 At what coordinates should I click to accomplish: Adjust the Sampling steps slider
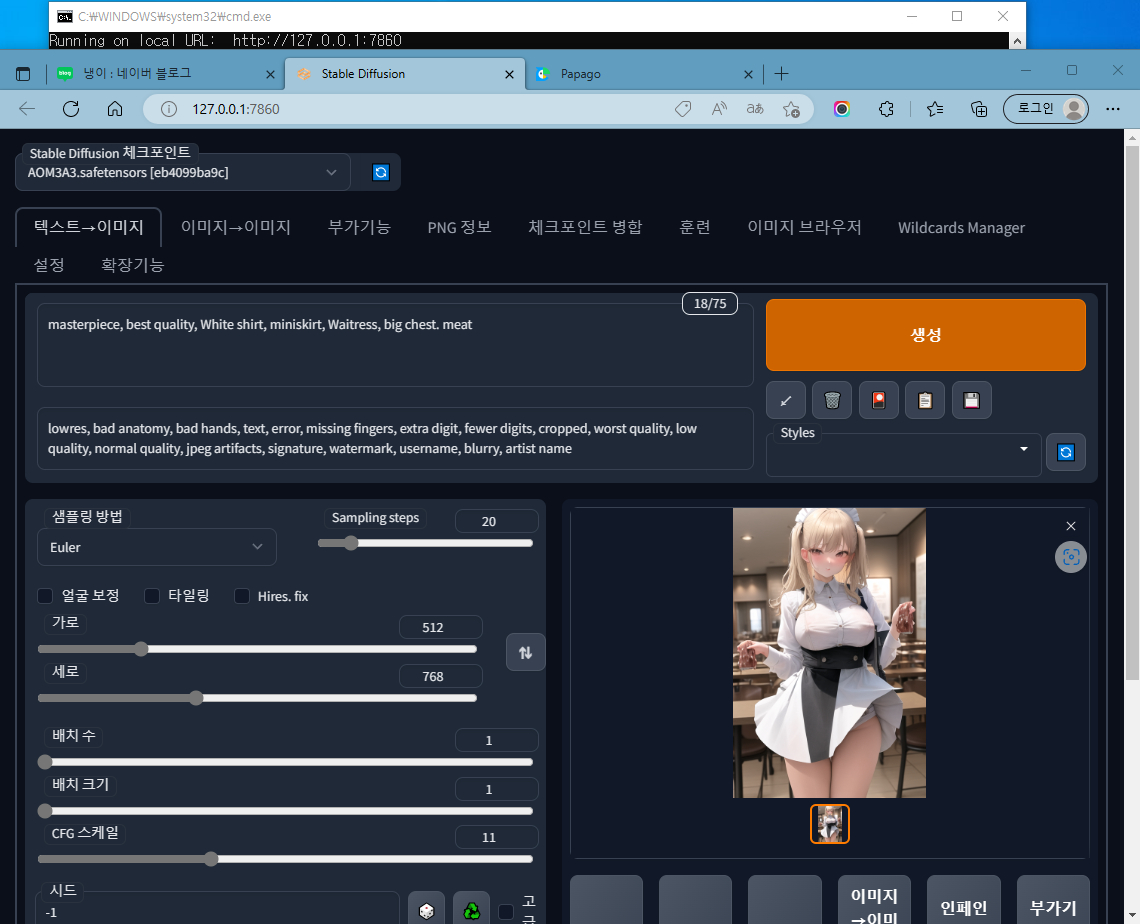click(425, 543)
